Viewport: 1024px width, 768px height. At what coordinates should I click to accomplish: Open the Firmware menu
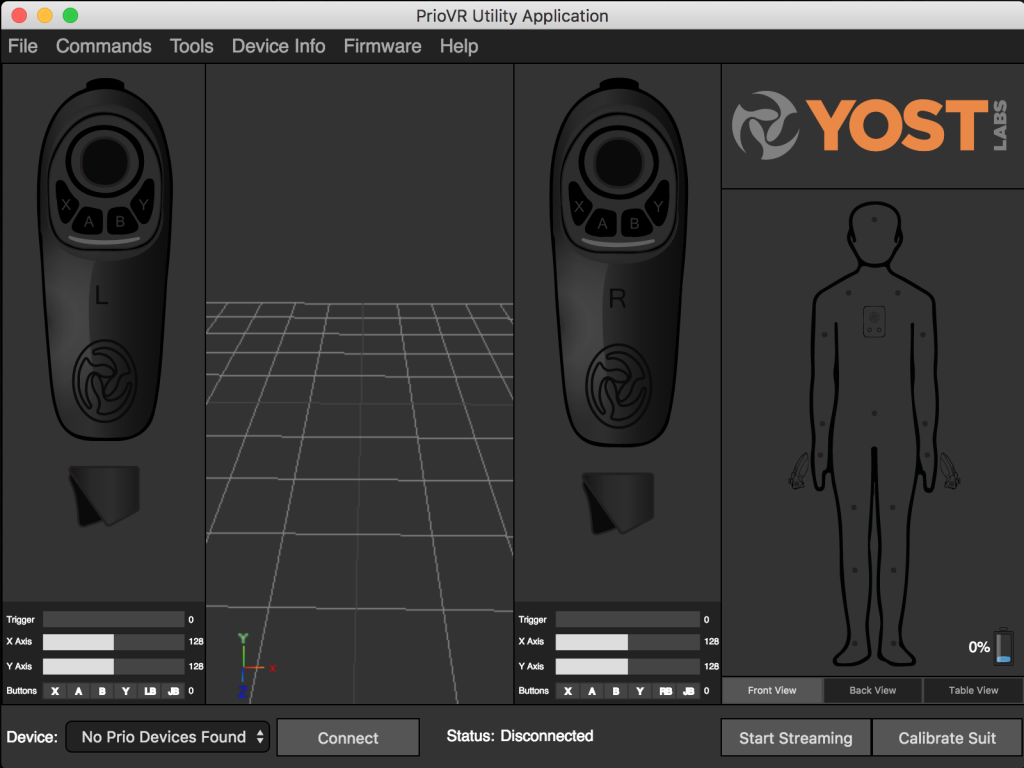(x=383, y=46)
